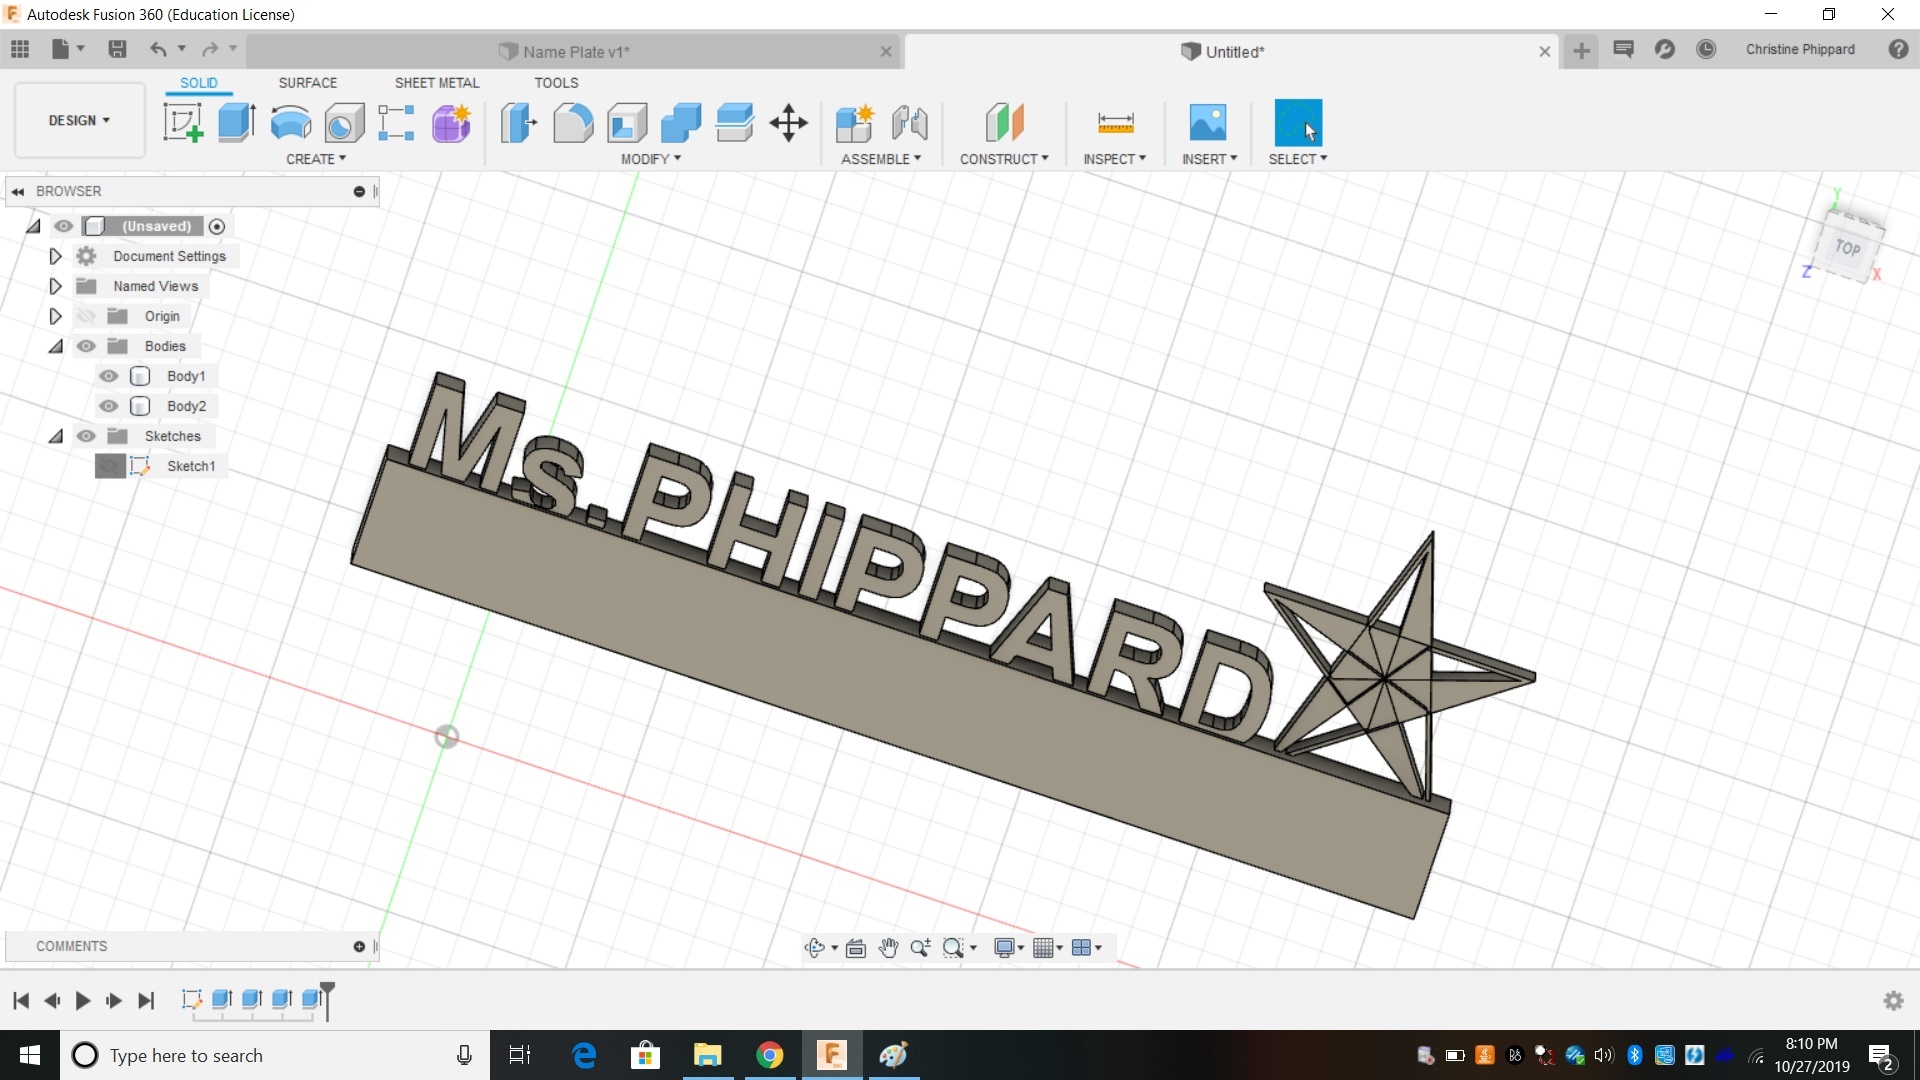The height and width of the screenshot is (1080, 1920).
Task: Expand the Origin node
Action: 55,316
